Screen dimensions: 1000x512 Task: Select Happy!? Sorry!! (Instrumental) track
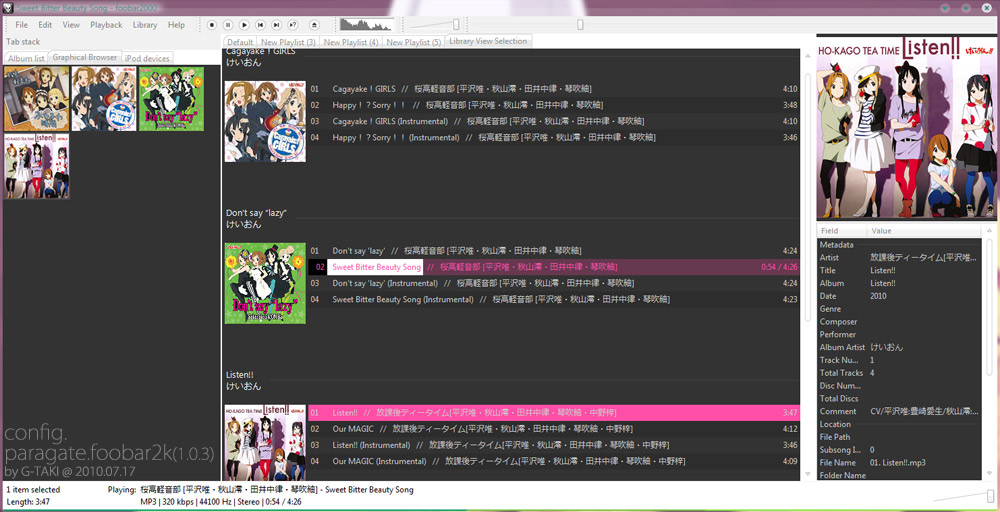coord(554,137)
